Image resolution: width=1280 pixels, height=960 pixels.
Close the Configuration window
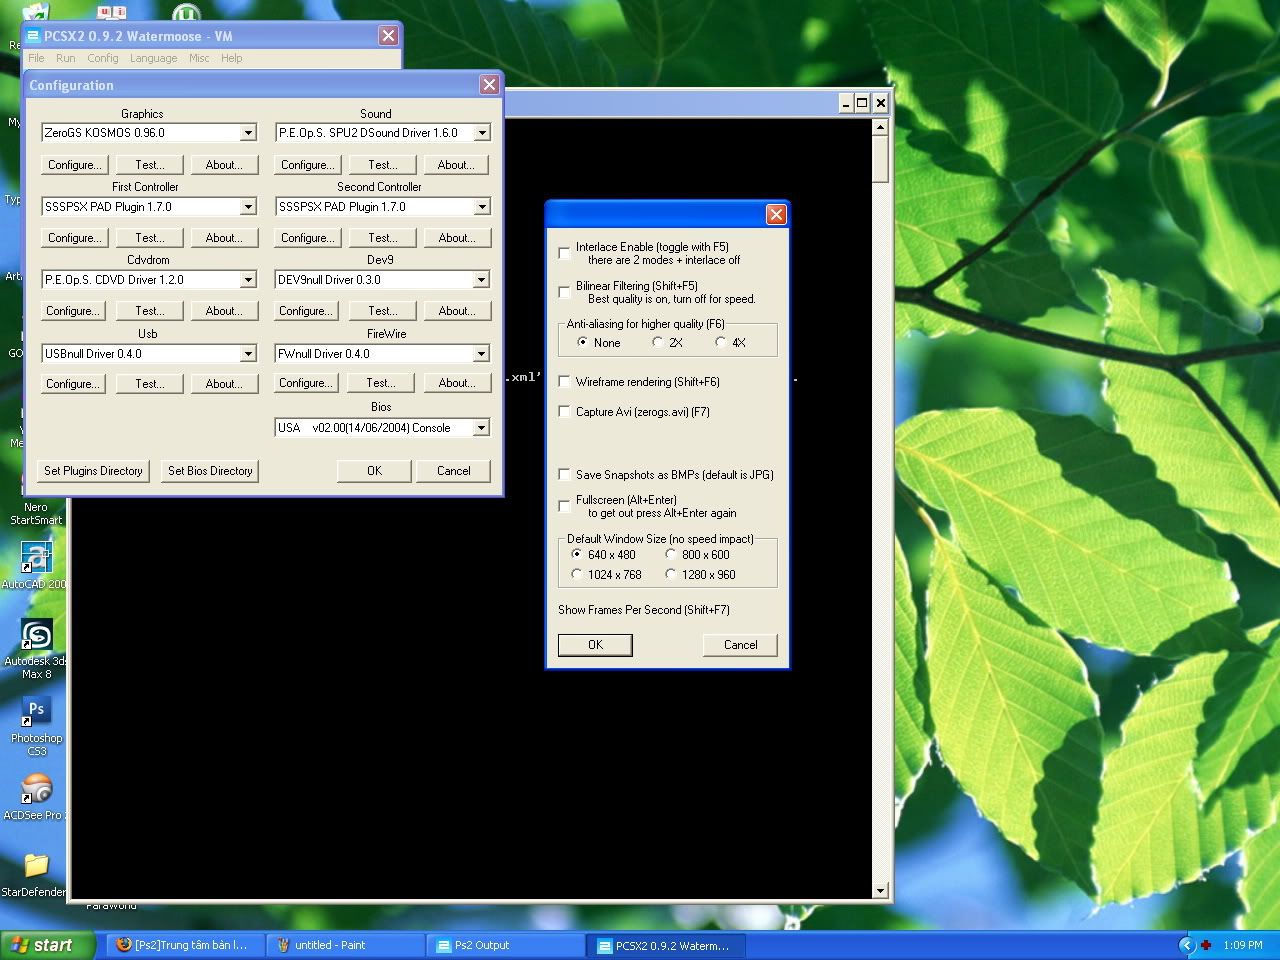pos(489,85)
